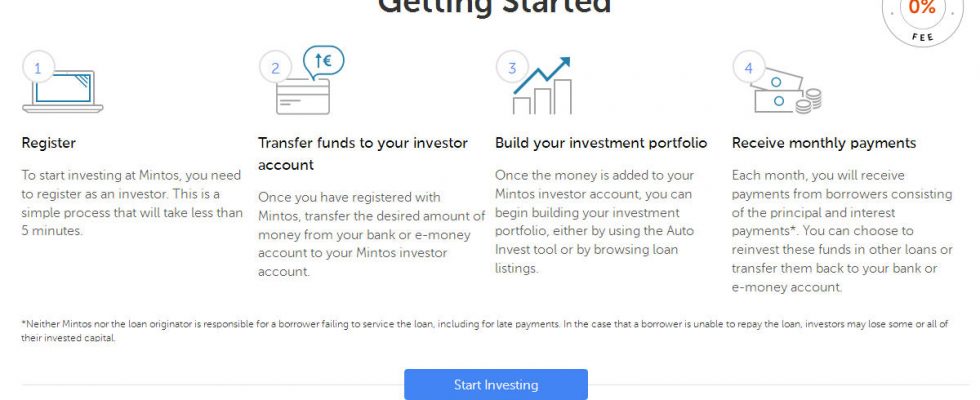The width and height of the screenshot is (980, 400).
Task: Click the euro speech bubble icon
Action: (x=323, y=62)
